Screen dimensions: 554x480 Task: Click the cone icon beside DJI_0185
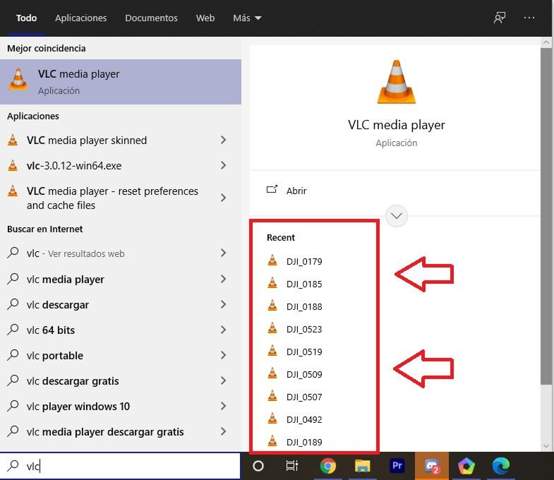(x=272, y=283)
